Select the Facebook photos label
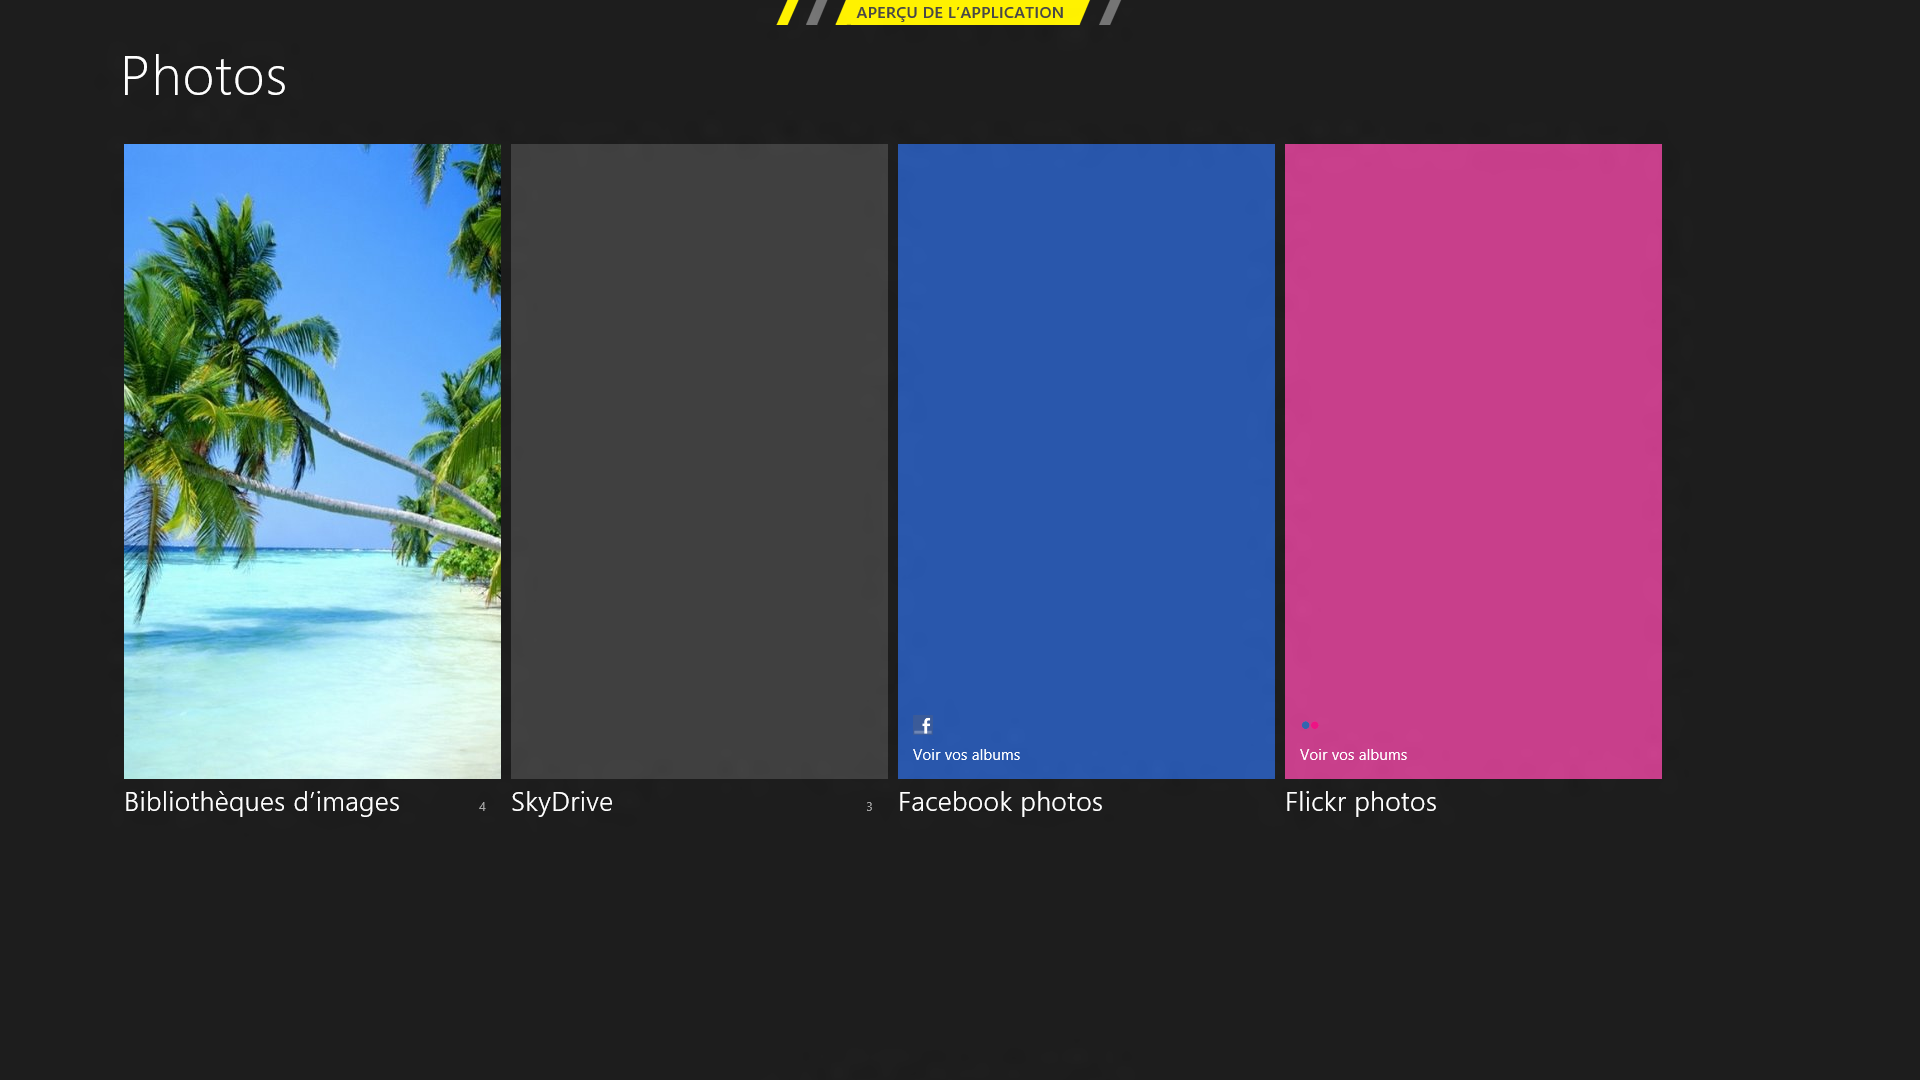The image size is (1920, 1080). (x=1000, y=801)
